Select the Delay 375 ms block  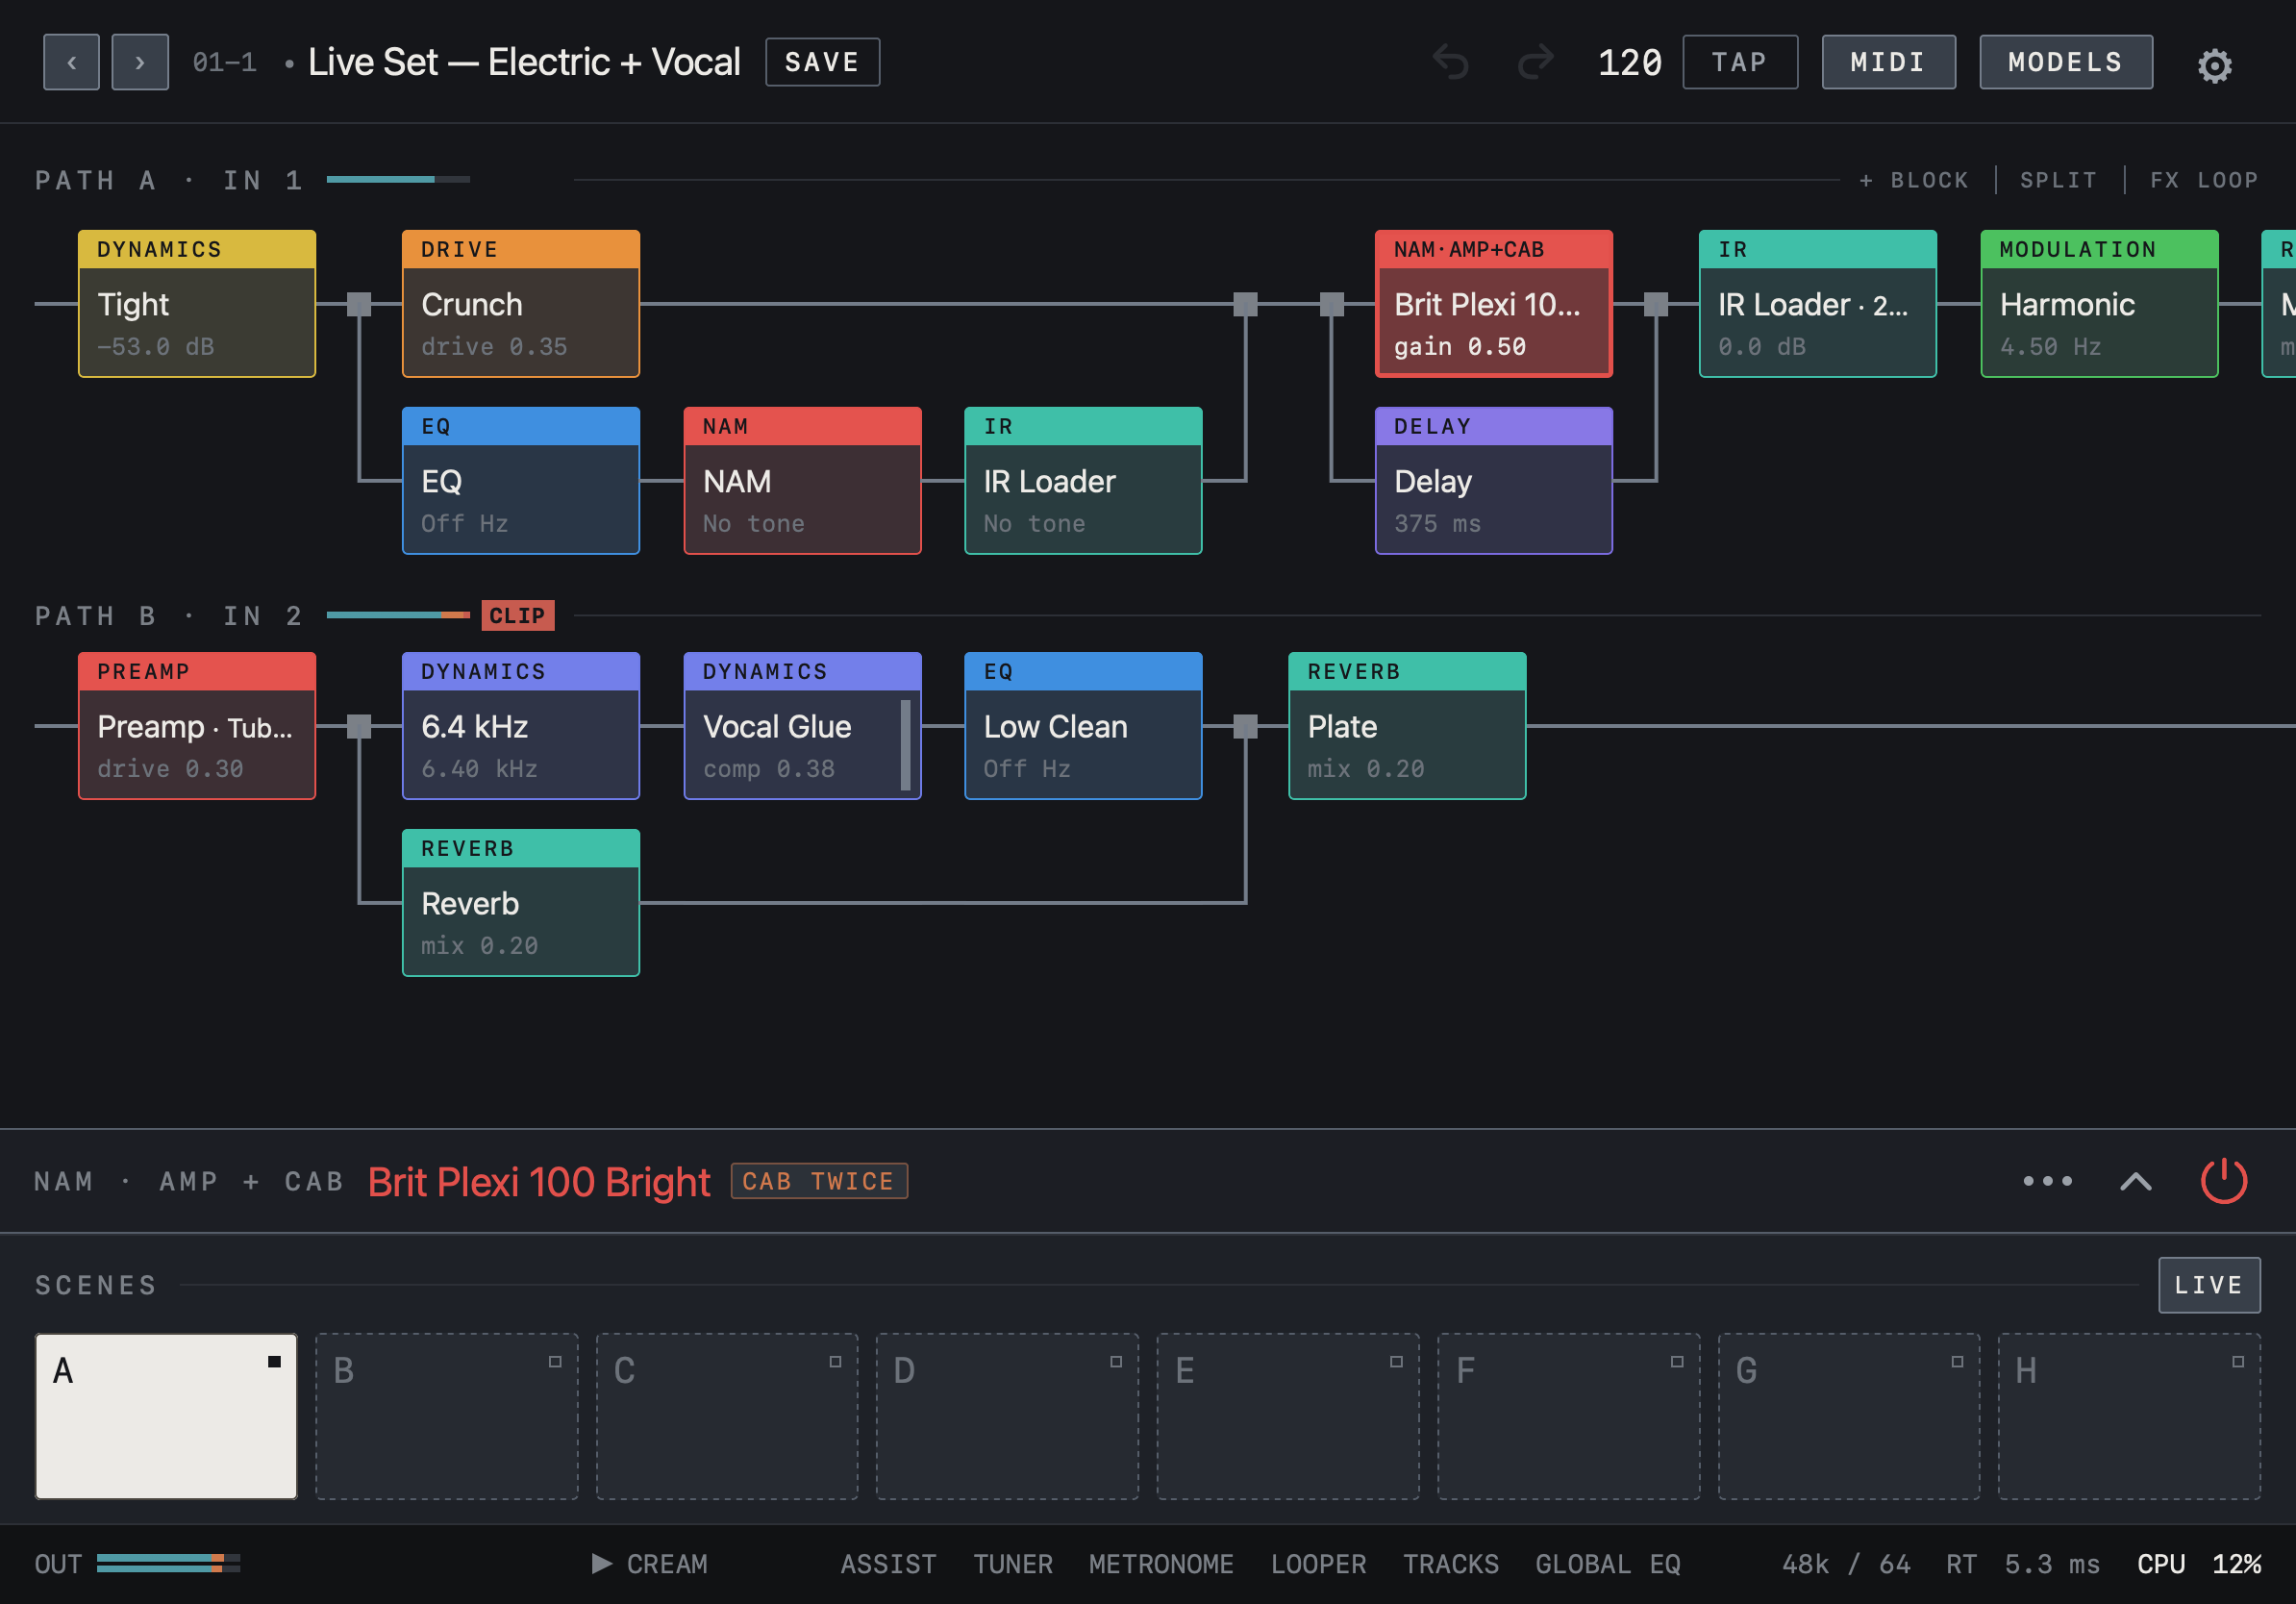tap(1494, 481)
